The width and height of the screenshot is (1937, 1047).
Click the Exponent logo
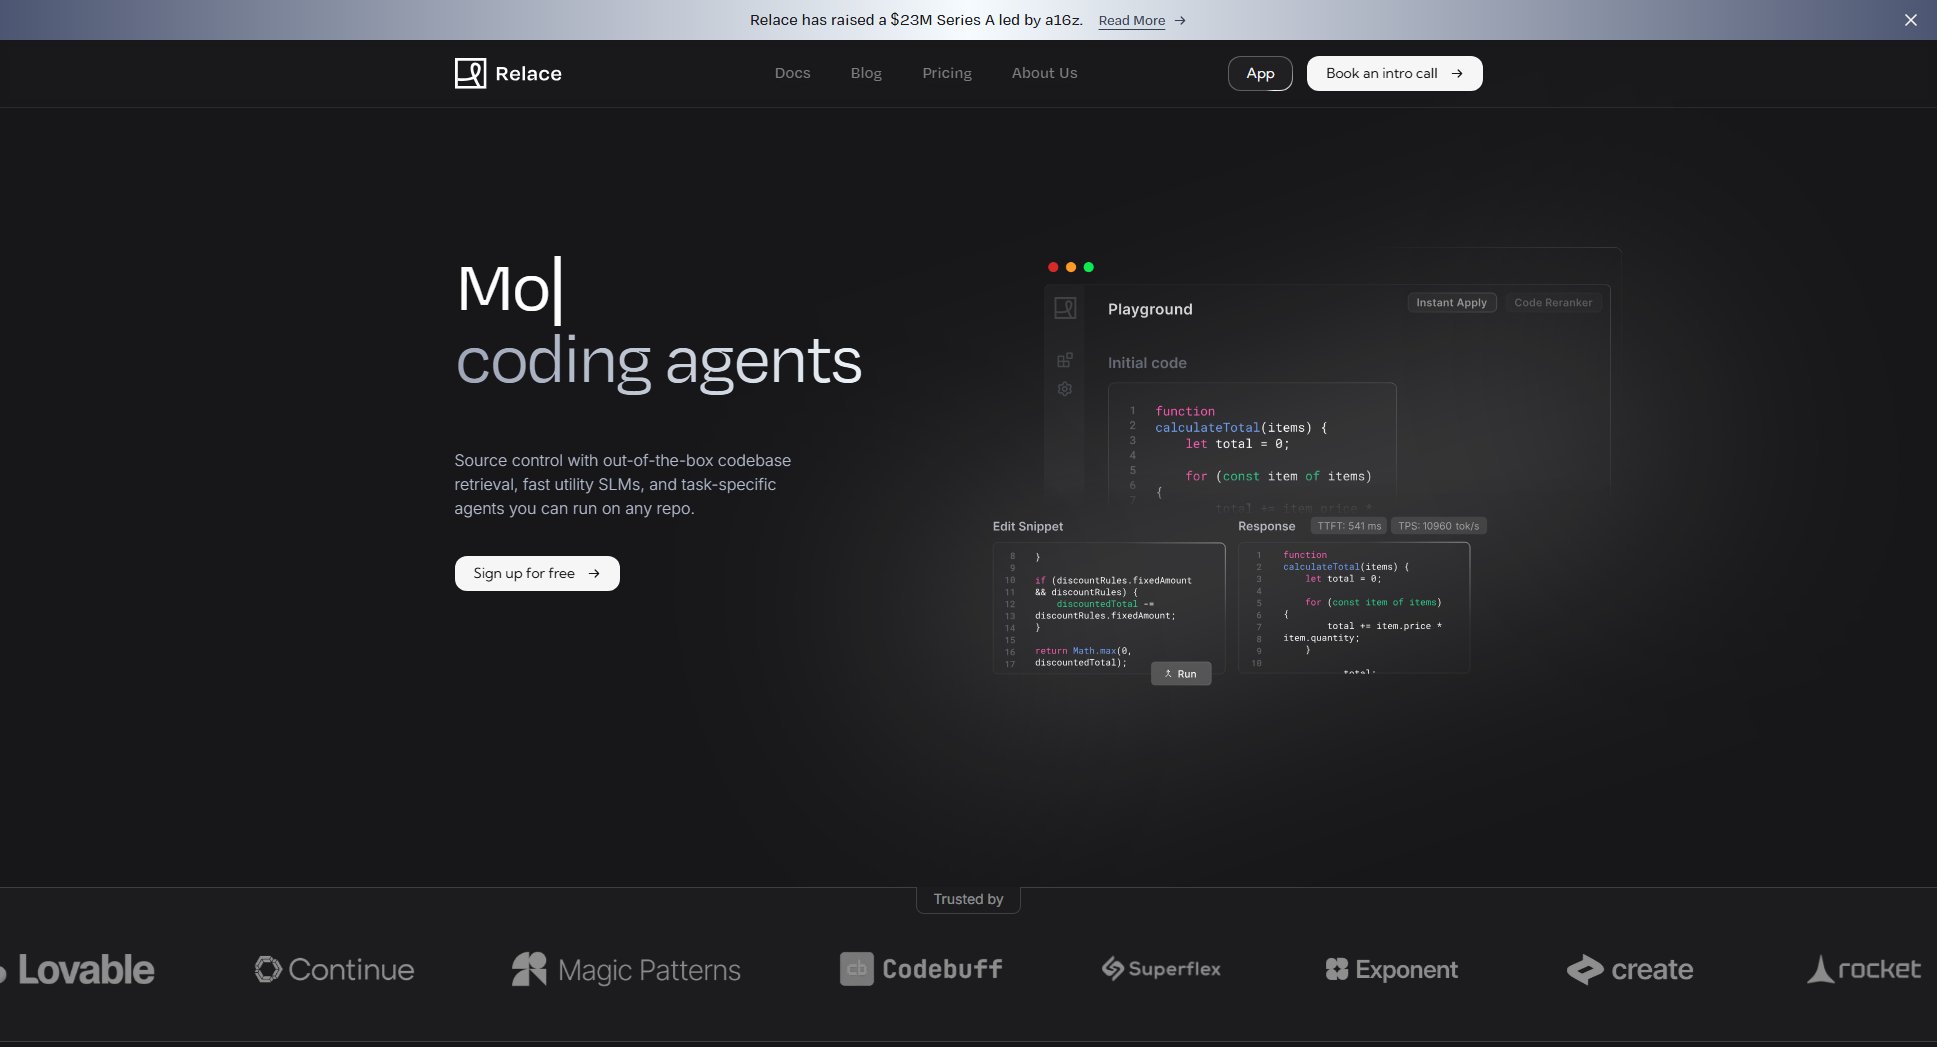1390,969
